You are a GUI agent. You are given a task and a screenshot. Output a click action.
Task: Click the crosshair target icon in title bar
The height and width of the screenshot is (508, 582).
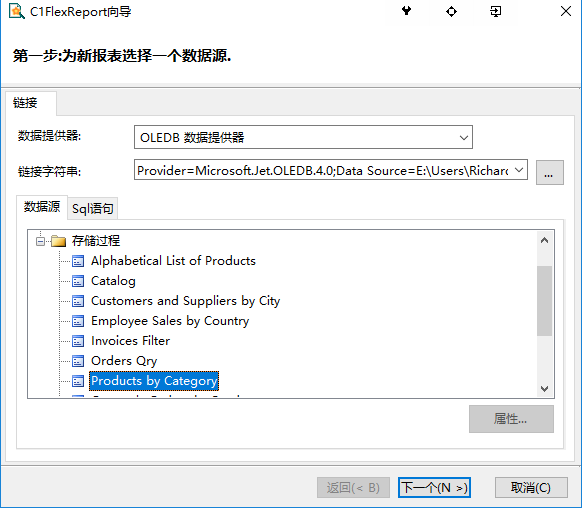pos(451,12)
